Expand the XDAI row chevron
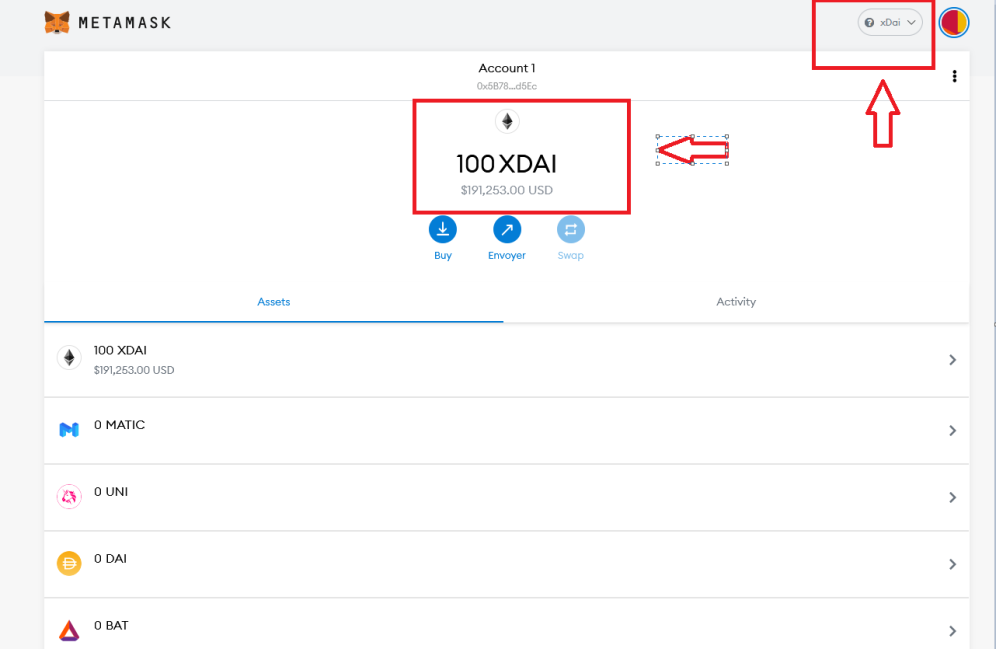The width and height of the screenshot is (996, 649). click(x=952, y=360)
